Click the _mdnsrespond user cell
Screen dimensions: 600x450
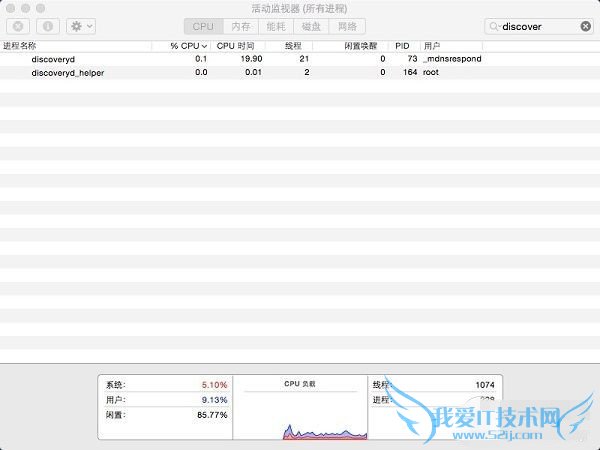click(452, 59)
